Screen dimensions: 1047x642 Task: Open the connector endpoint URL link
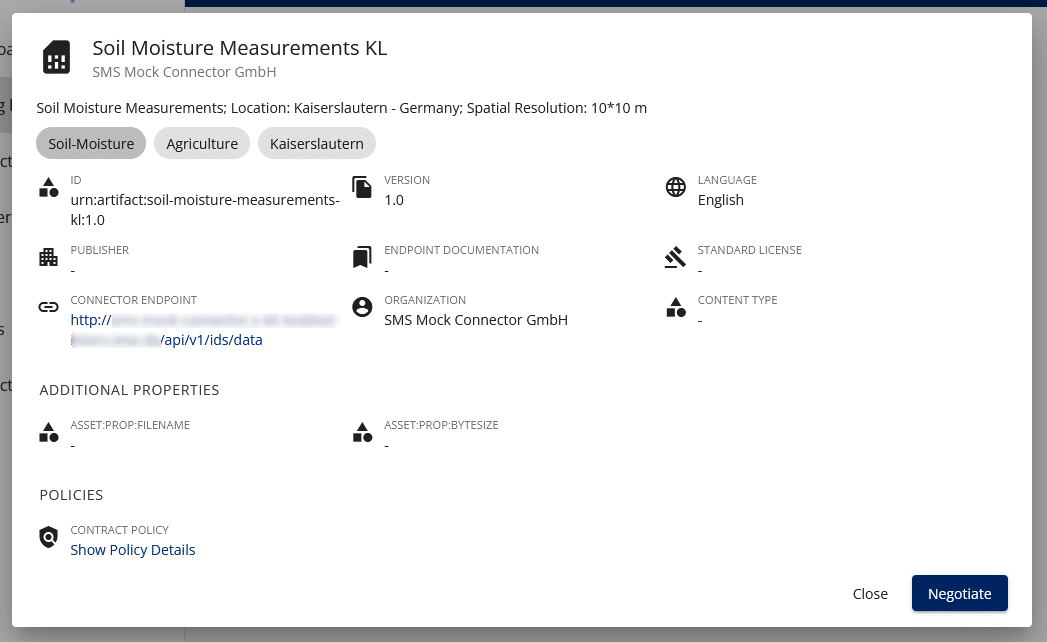click(204, 330)
